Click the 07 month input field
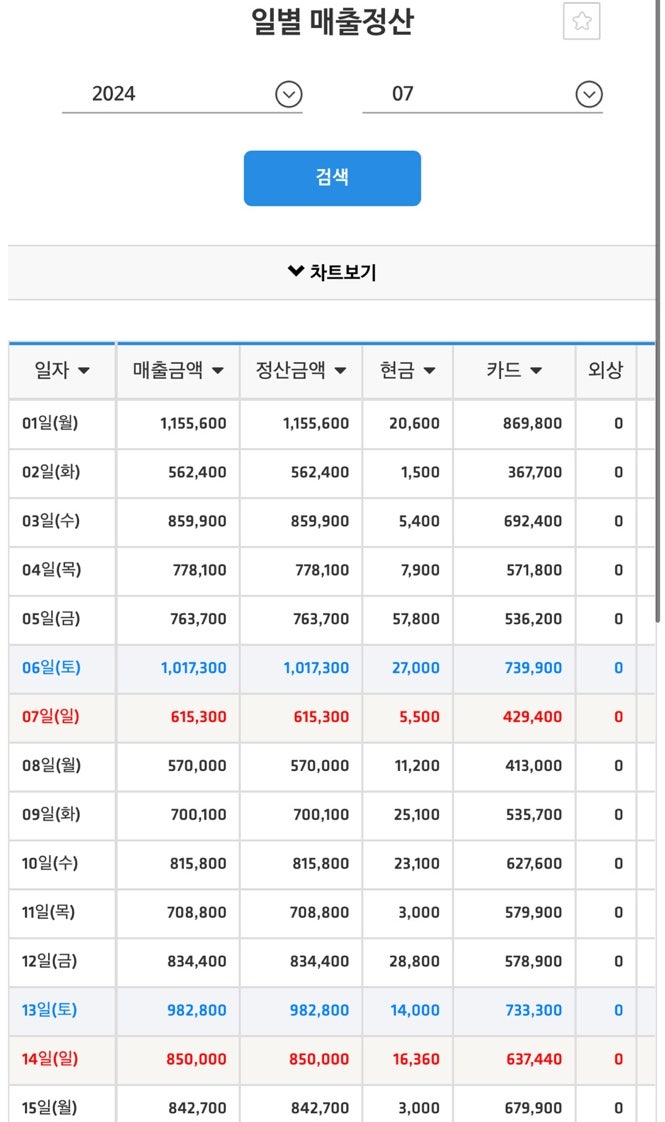This screenshot has width=665, height=1122. point(465,95)
